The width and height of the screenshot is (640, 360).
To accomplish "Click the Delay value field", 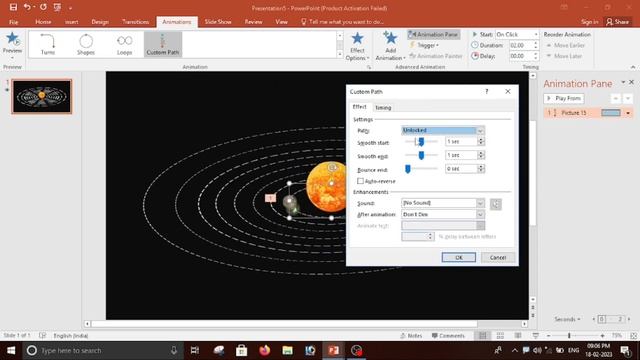I will [x=520, y=56].
